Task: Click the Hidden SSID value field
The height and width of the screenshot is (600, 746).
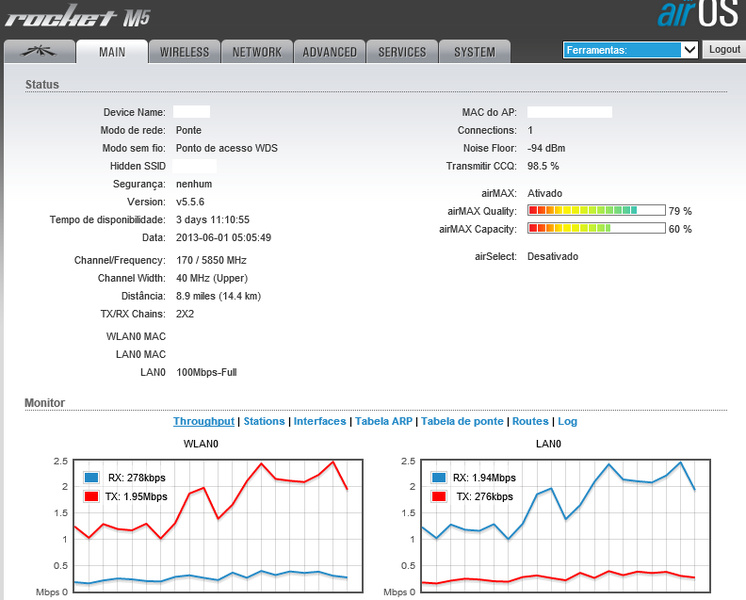Action: [194, 166]
